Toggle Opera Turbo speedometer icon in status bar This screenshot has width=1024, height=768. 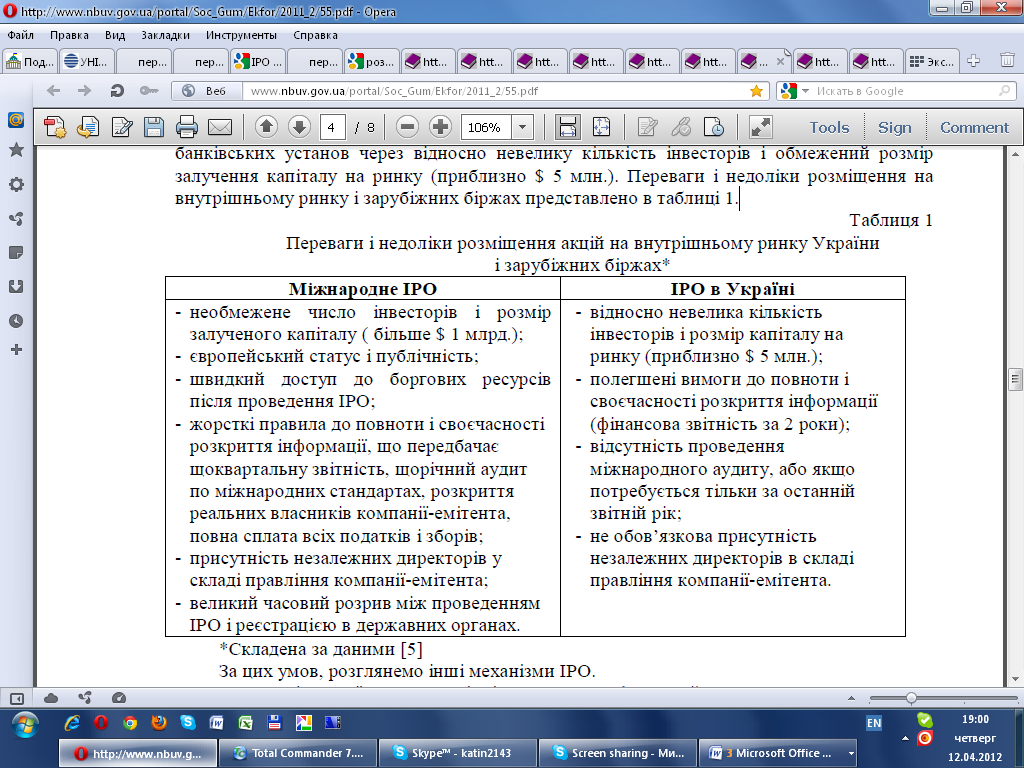click(119, 698)
